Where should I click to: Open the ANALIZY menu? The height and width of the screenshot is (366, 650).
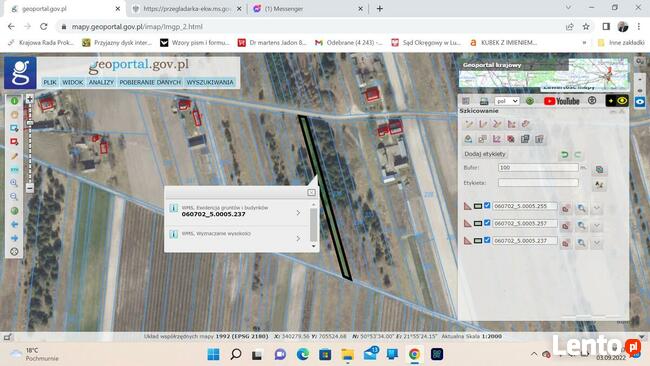[101, 82]
